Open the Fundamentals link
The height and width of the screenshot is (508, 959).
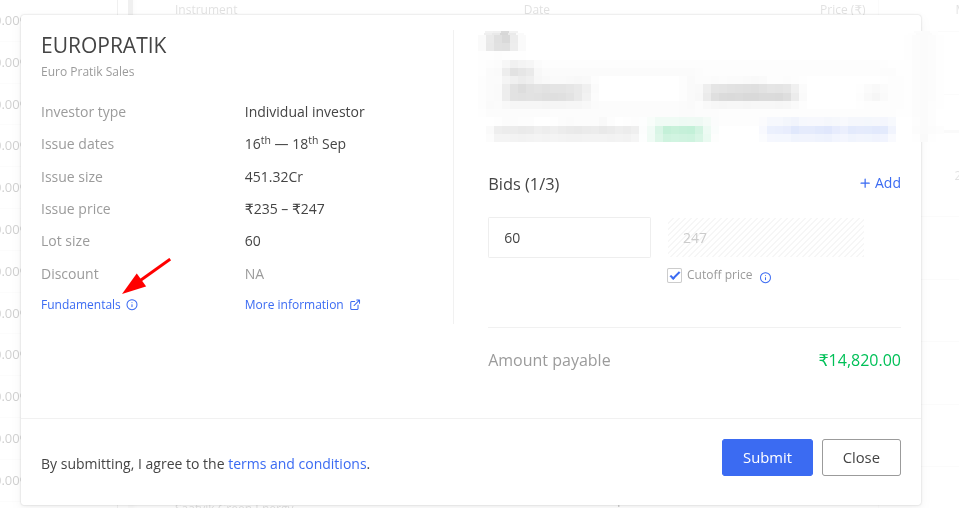click(80, 305)
